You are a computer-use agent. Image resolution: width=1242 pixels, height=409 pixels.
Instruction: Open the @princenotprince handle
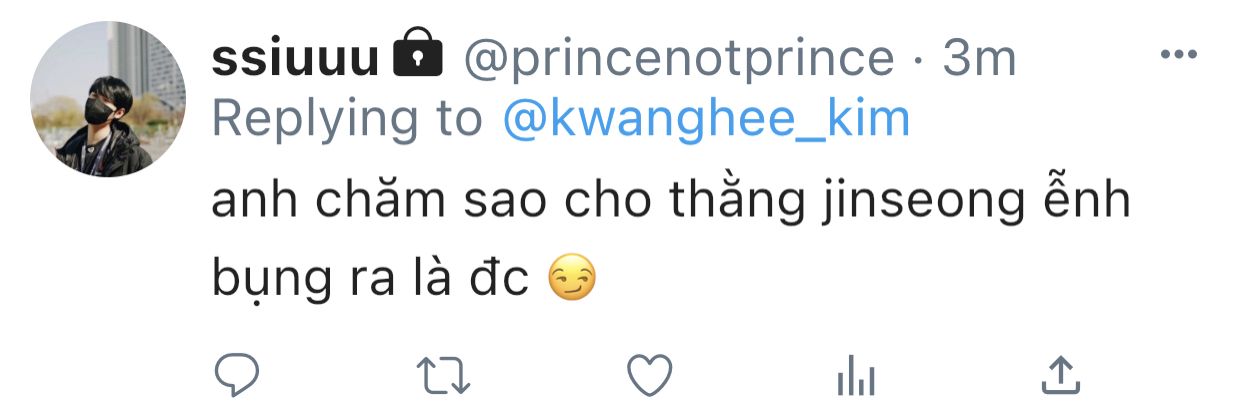click(x=677, y=60)
